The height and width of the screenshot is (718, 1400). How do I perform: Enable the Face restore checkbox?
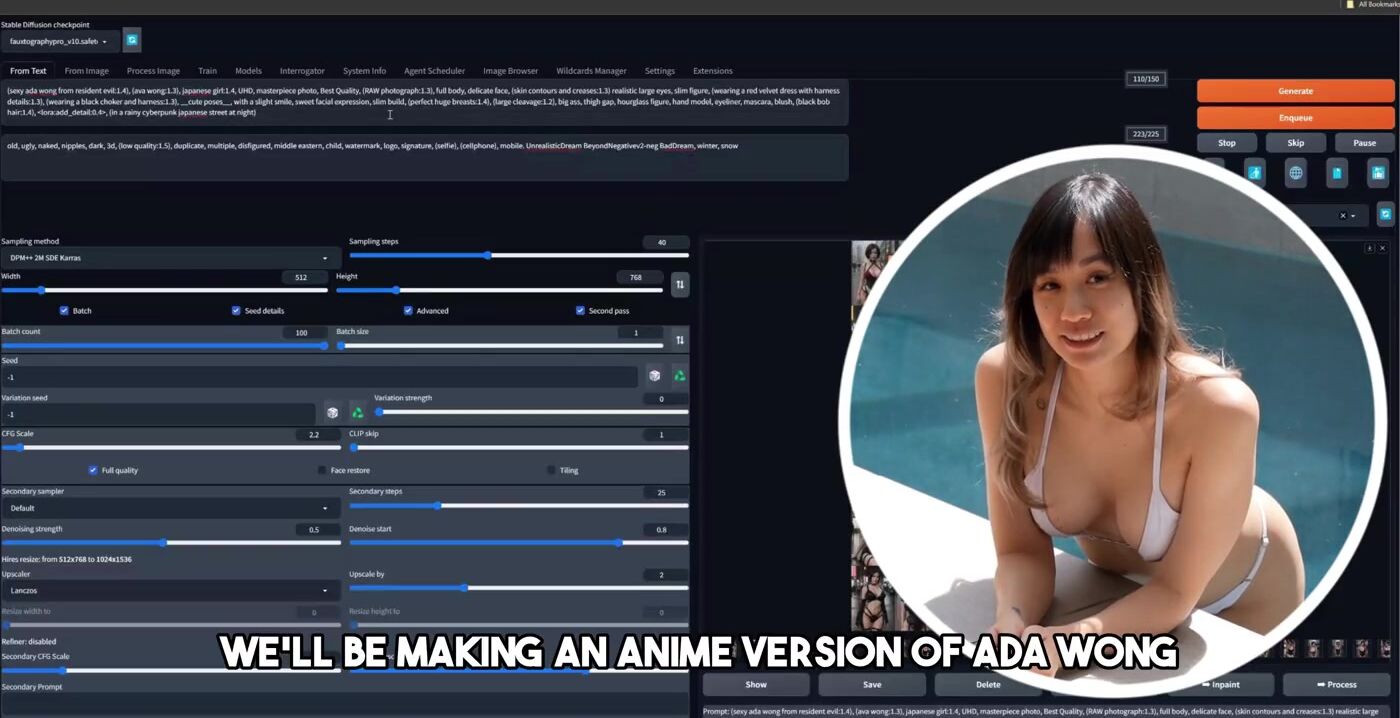322,470
